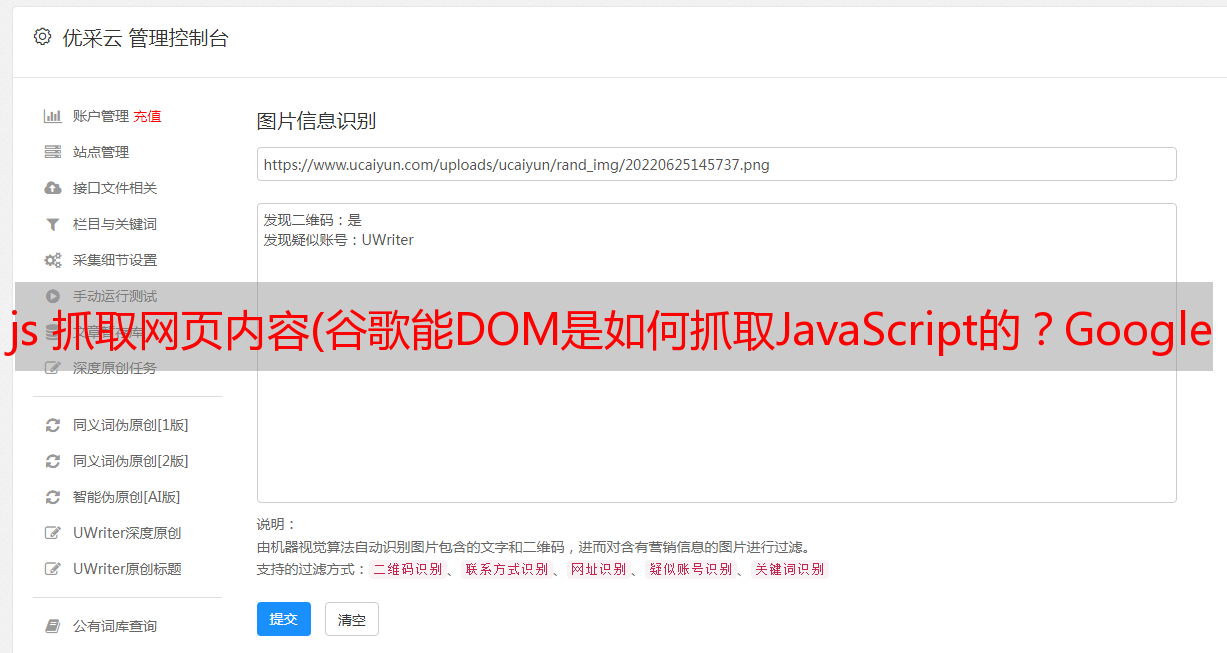Viewport: 1227px width, 653px height.
Task: Click the image URL input field
Action: [716, 164]
